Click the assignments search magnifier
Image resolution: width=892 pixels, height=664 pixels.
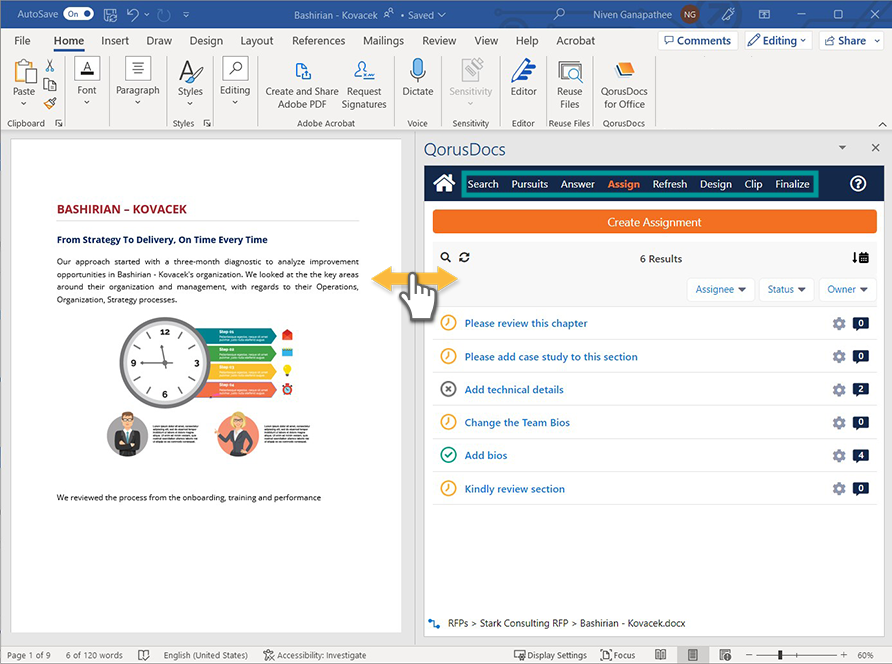(445, 257)
